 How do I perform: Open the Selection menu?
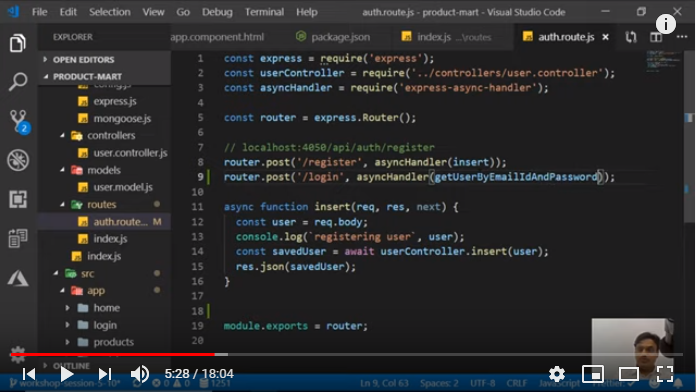click(110, 12)
